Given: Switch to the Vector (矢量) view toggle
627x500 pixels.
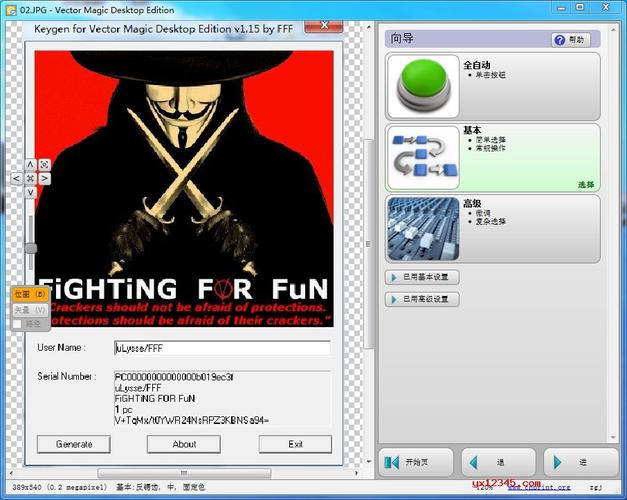Looking at the screenshot, I should point(30,310).
